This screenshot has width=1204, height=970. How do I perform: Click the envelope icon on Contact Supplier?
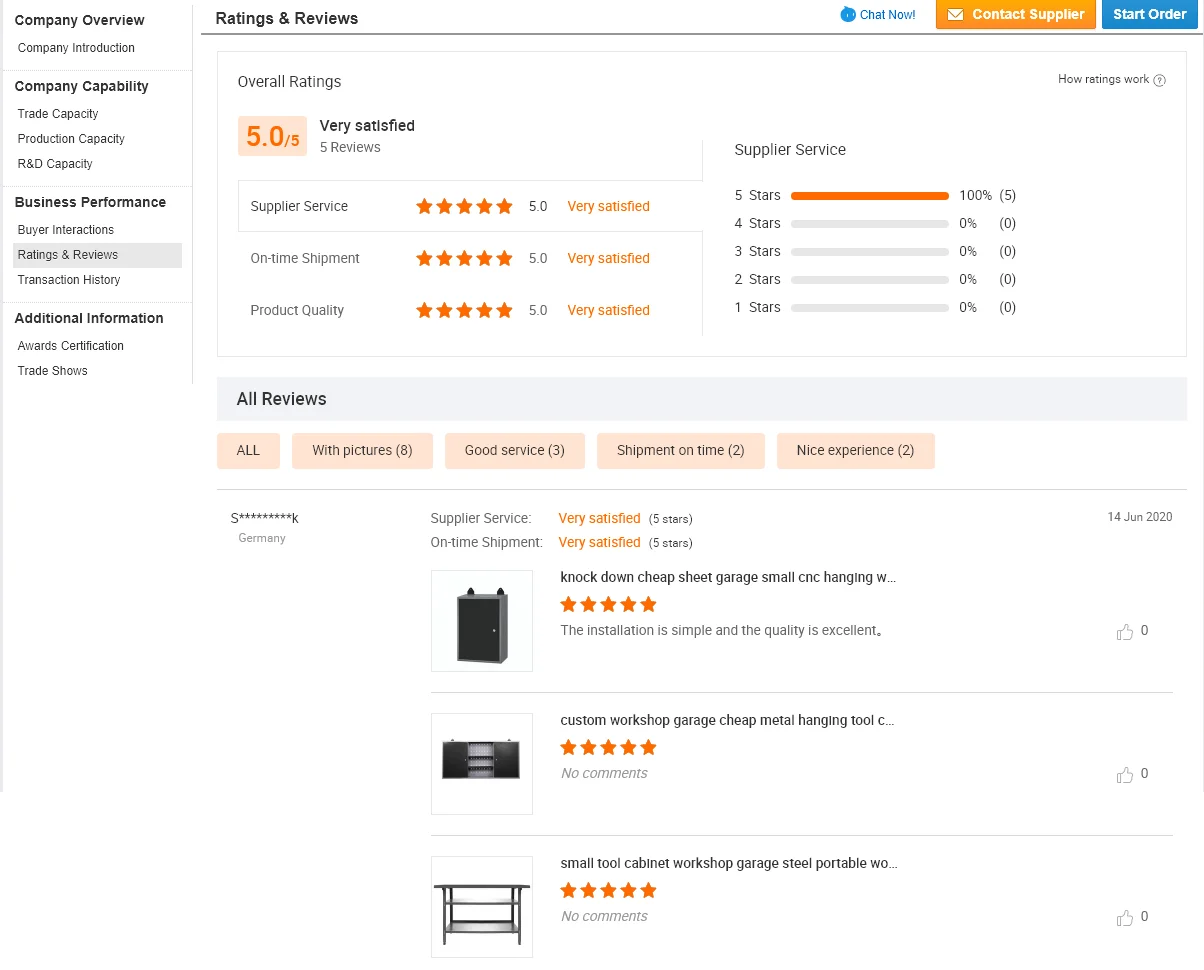pos(955,14)
